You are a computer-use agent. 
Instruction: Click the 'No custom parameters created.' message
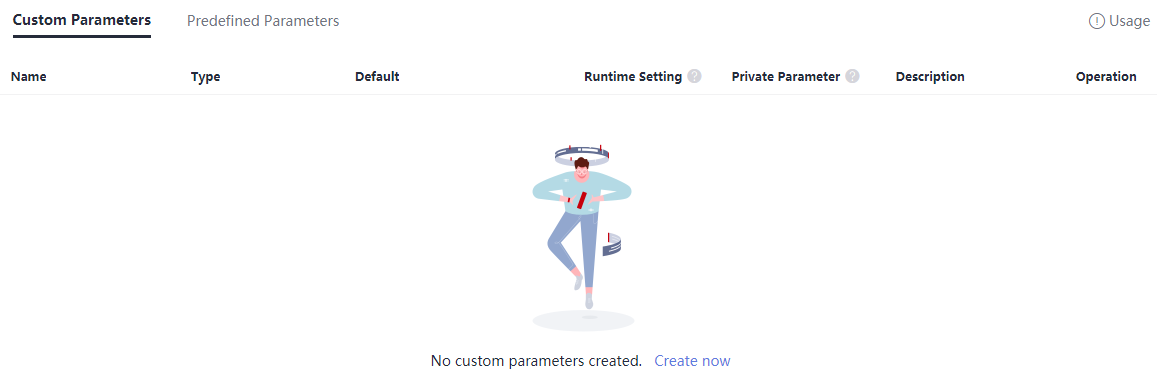pyautogui.click(x=536, y=361)
